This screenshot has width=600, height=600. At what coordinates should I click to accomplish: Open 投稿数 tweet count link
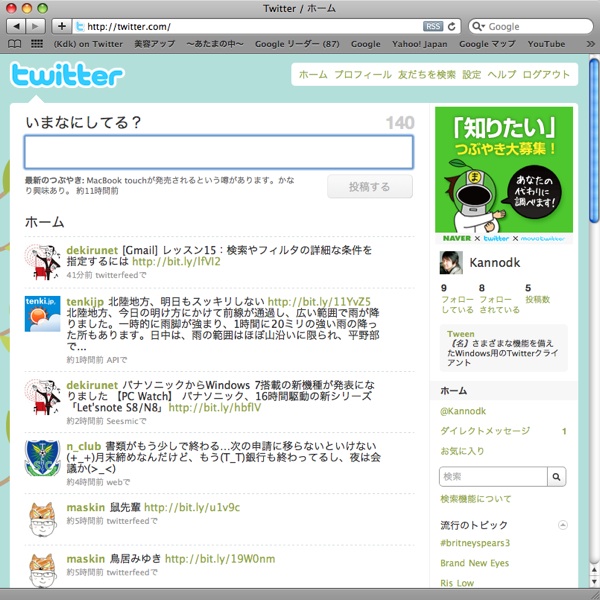pyautogui.click(x=537, y=294)
